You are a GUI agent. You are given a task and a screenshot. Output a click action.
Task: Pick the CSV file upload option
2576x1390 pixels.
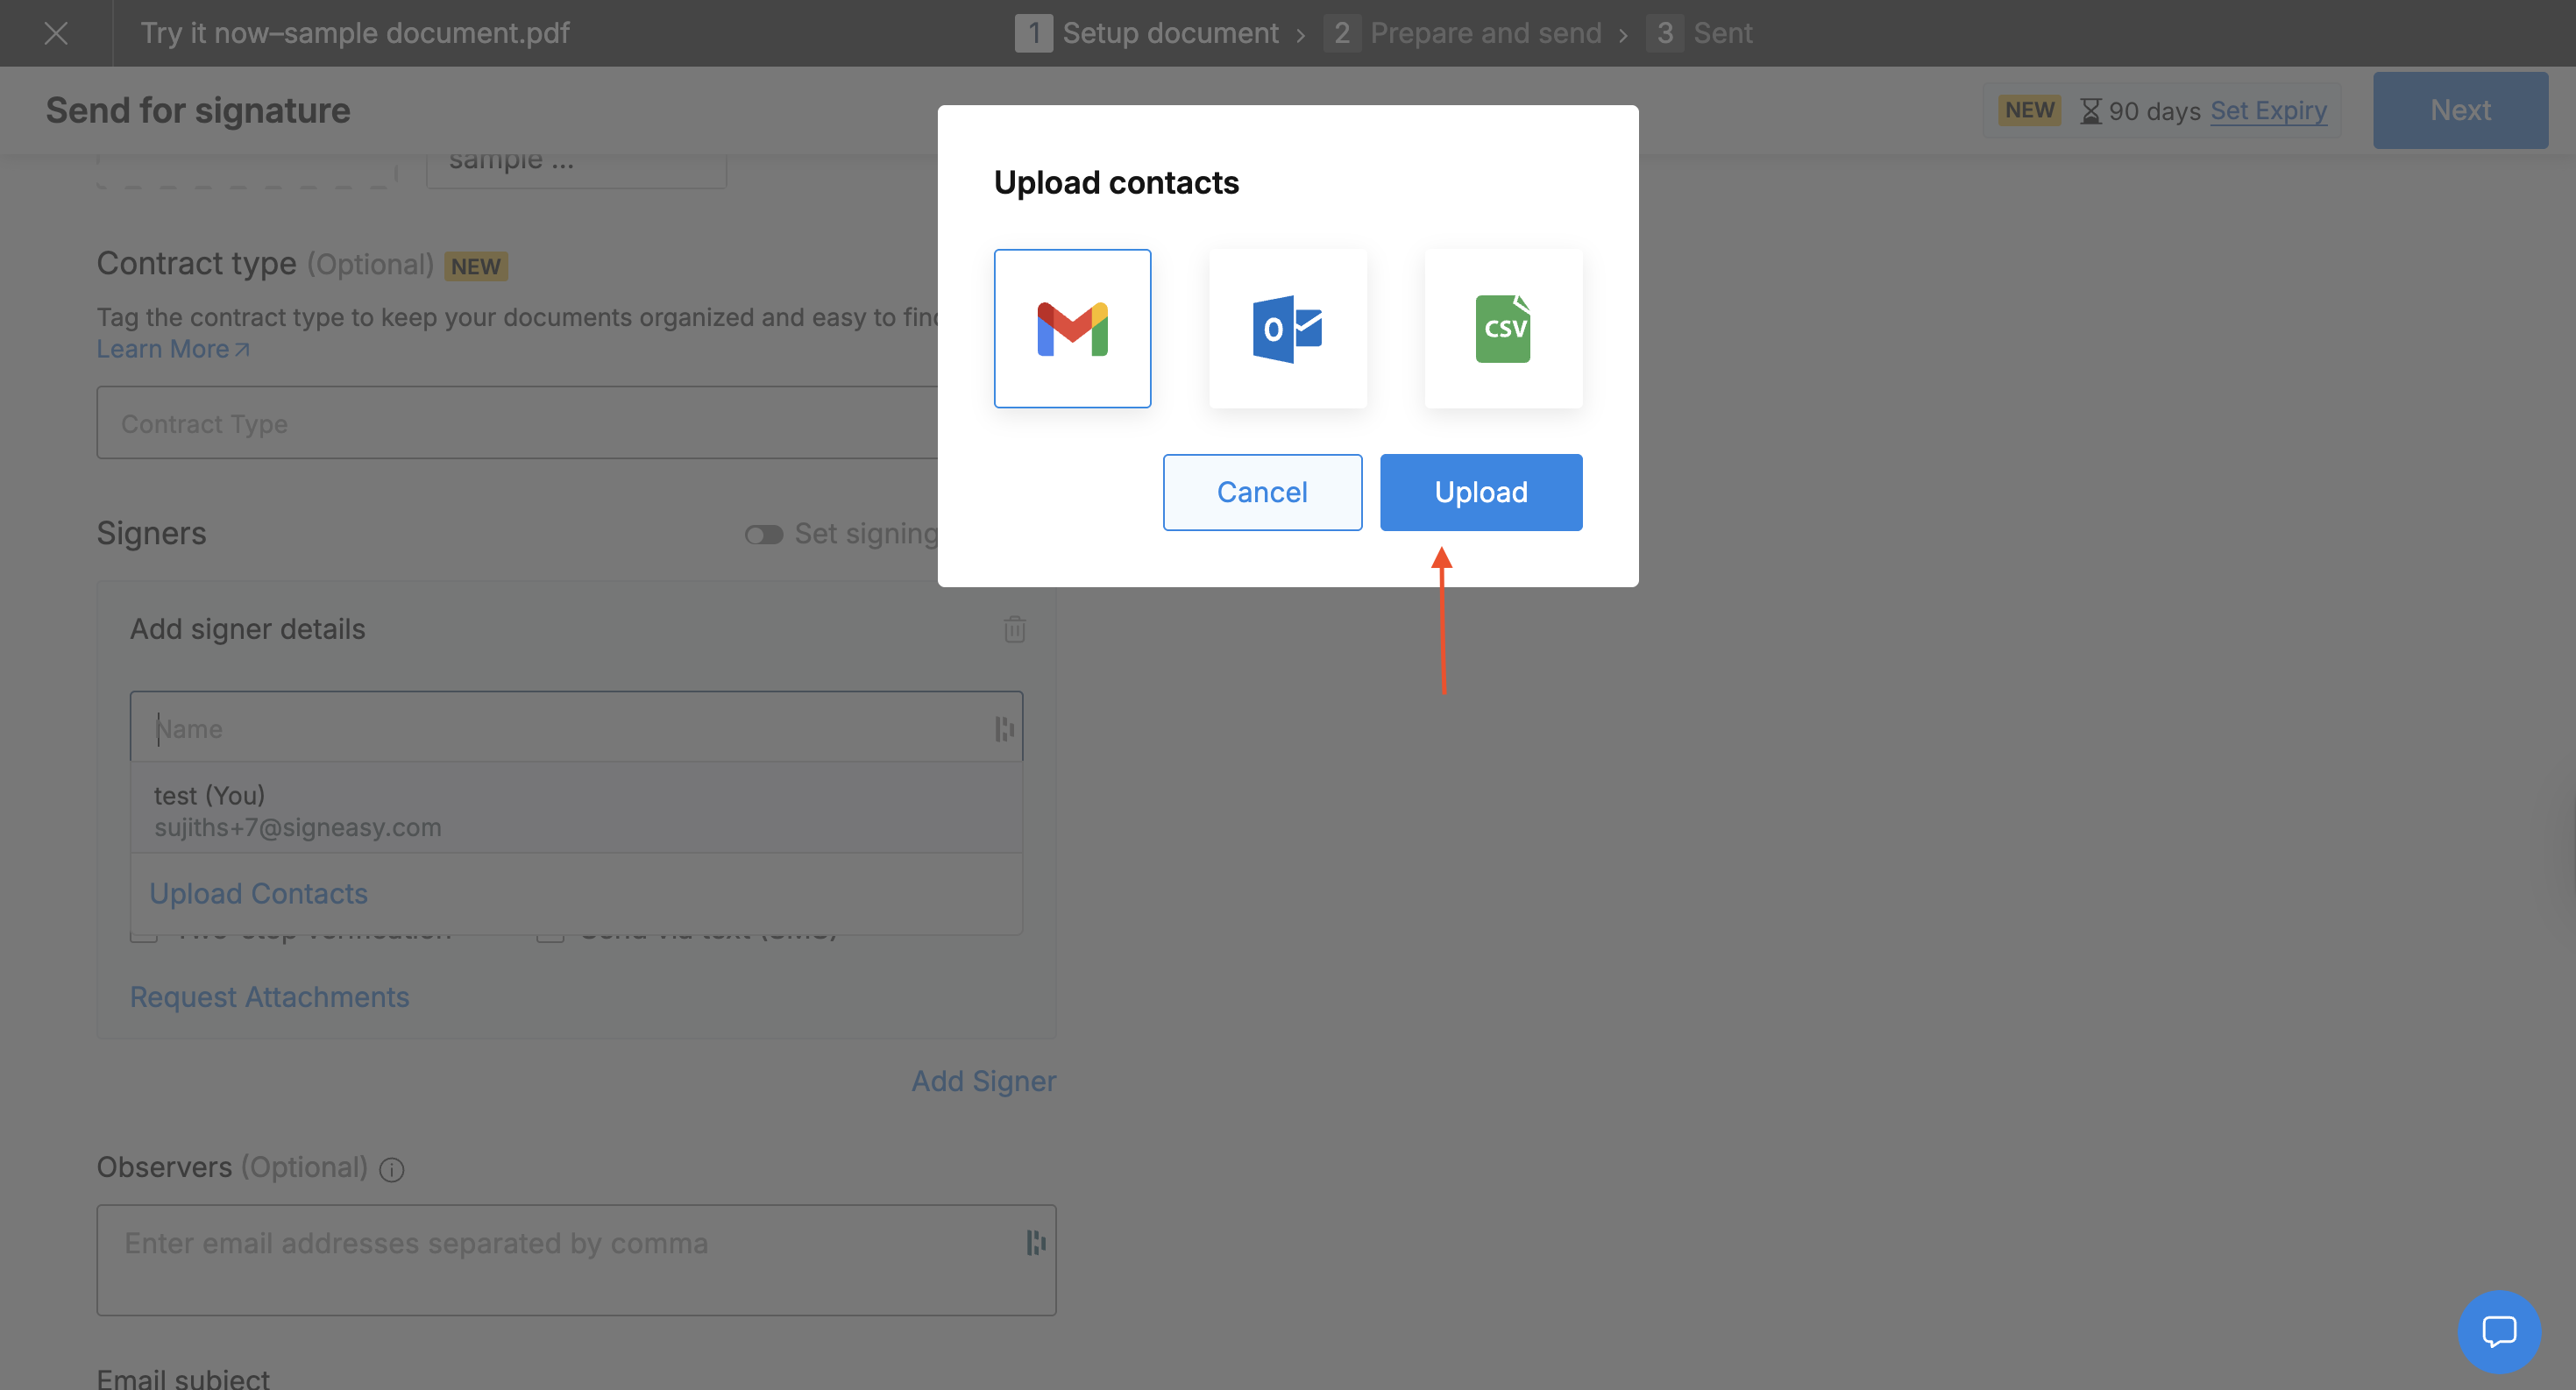point(1503,328)
